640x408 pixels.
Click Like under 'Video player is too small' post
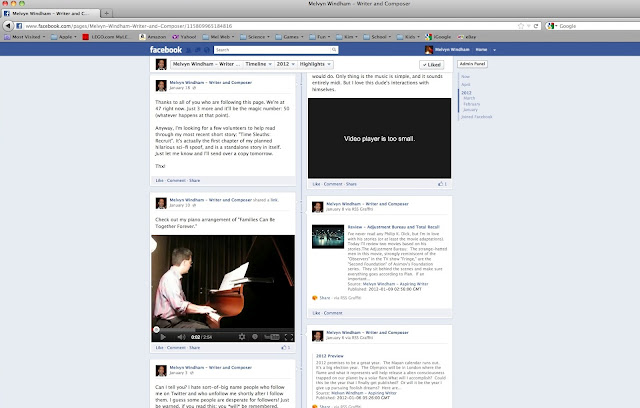(316, 184)
